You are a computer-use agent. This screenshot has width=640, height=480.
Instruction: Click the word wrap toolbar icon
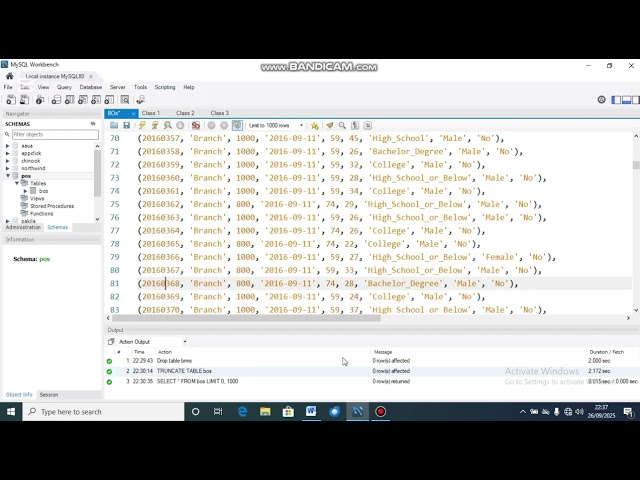coord(368,125)
